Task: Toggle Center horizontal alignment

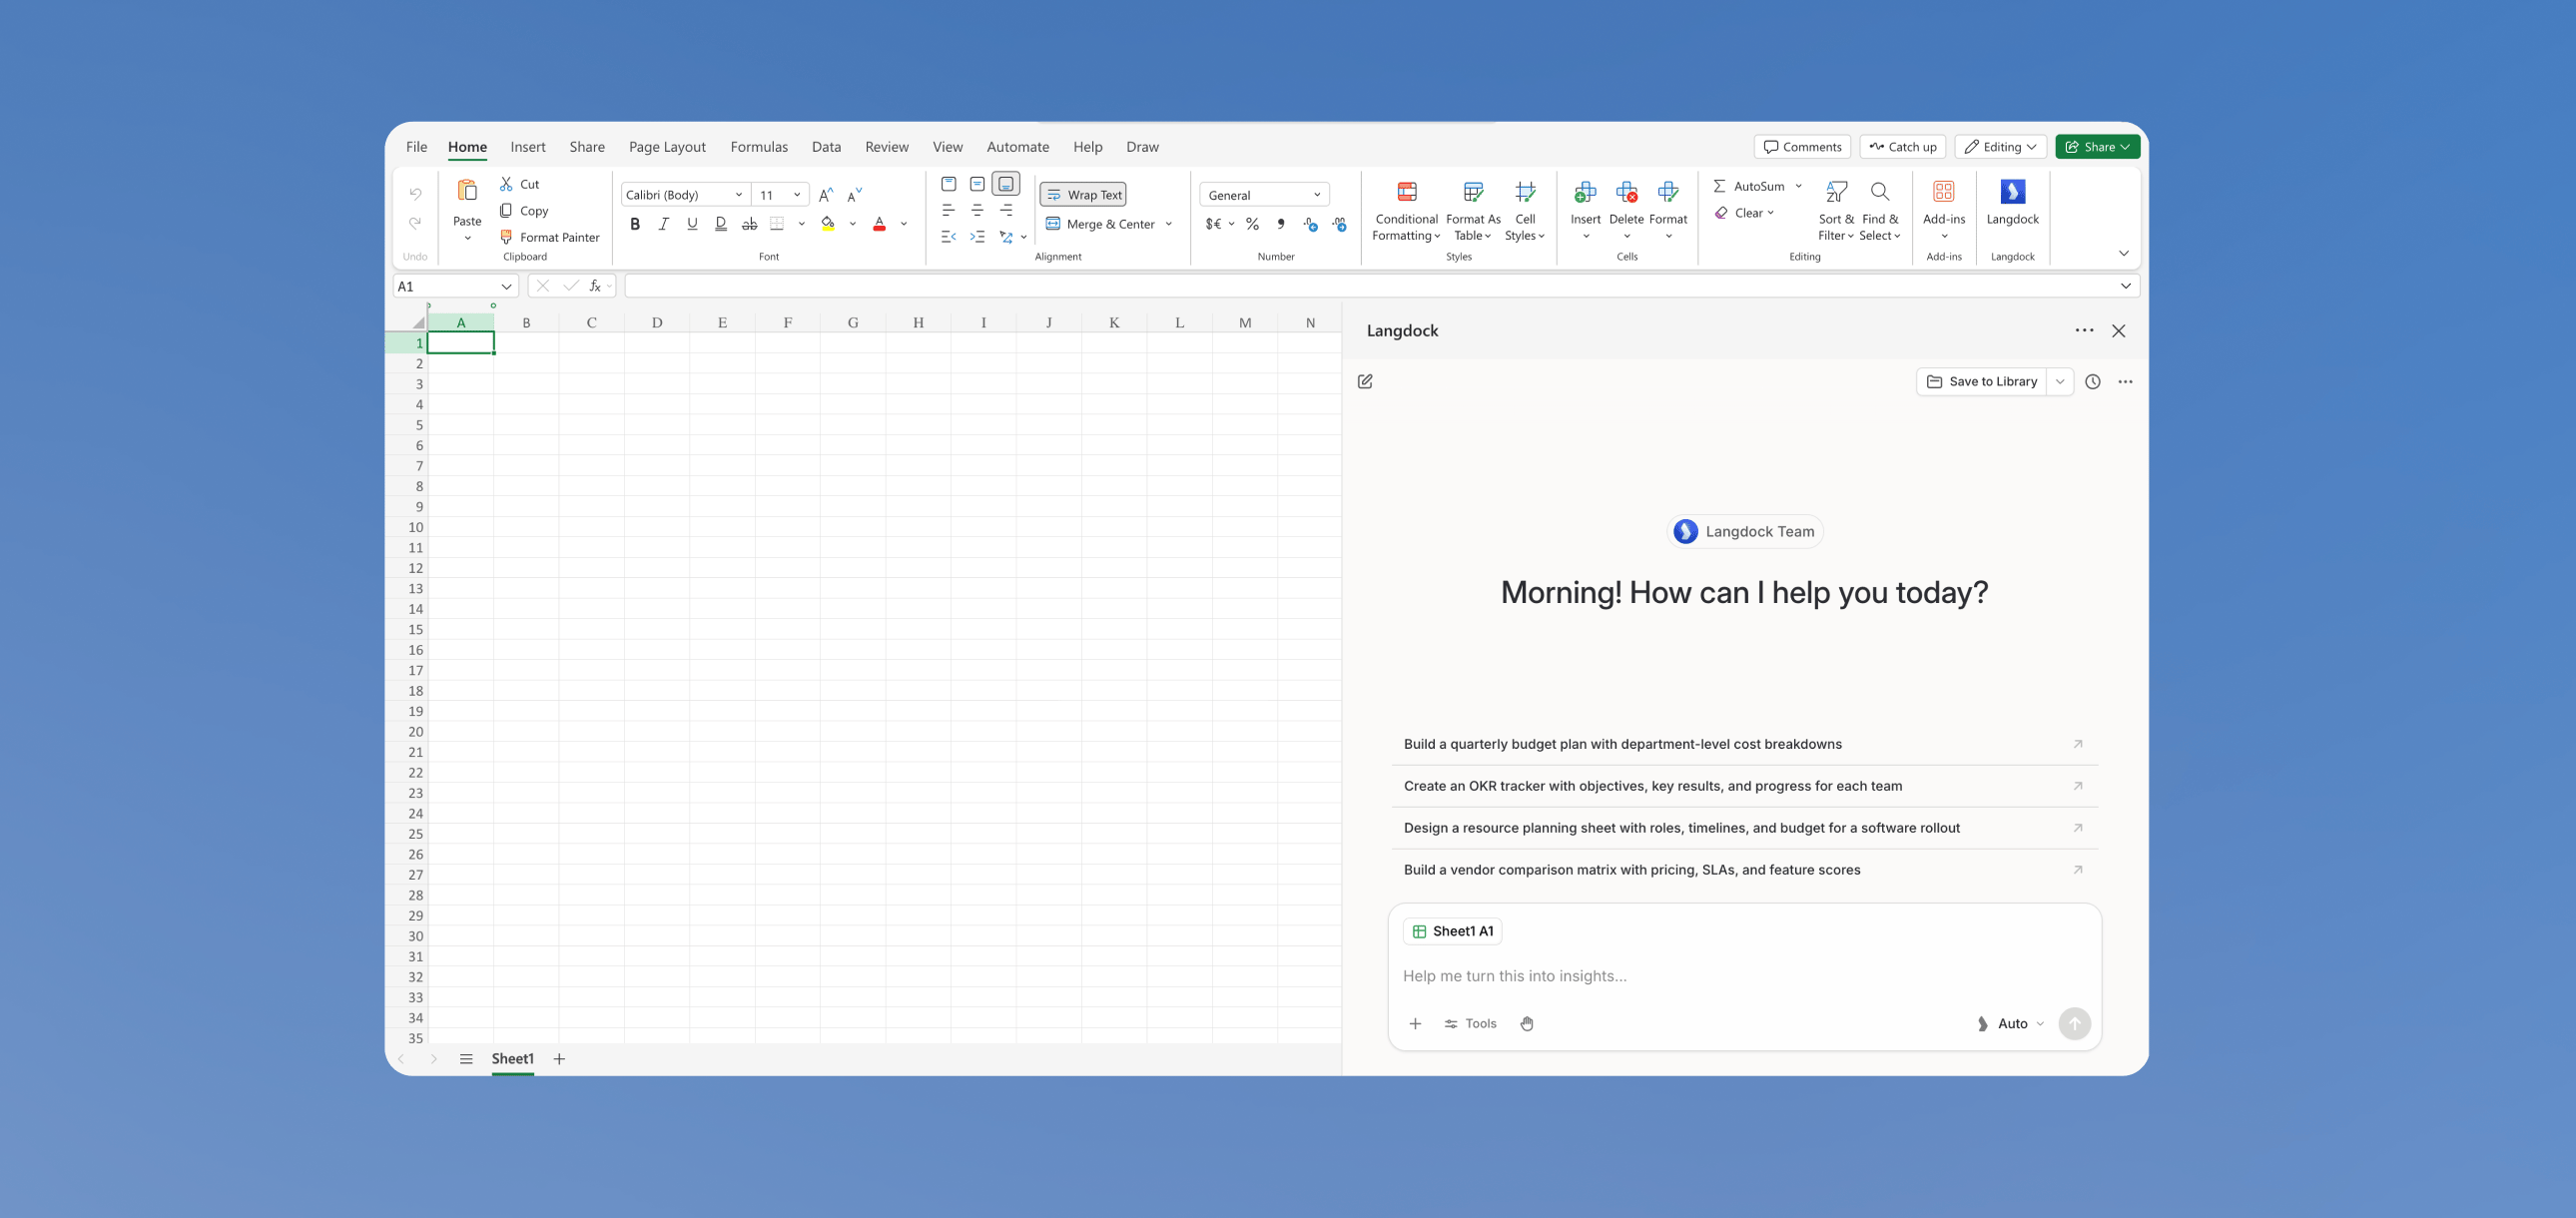Action: [x=977, y=210]
